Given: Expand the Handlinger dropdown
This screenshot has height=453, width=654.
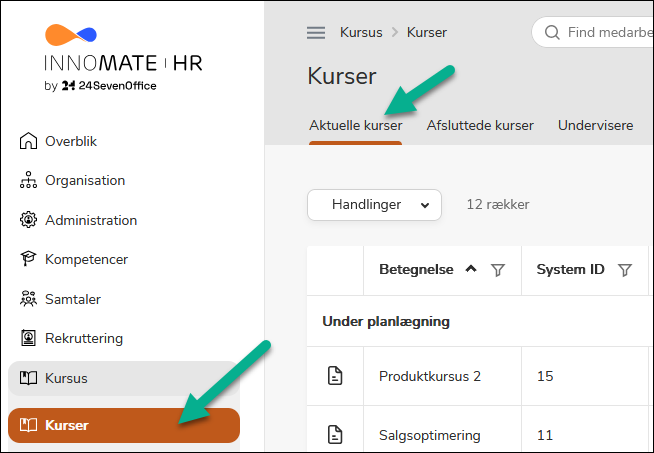Looking at the screenshot, I should 374,204.
